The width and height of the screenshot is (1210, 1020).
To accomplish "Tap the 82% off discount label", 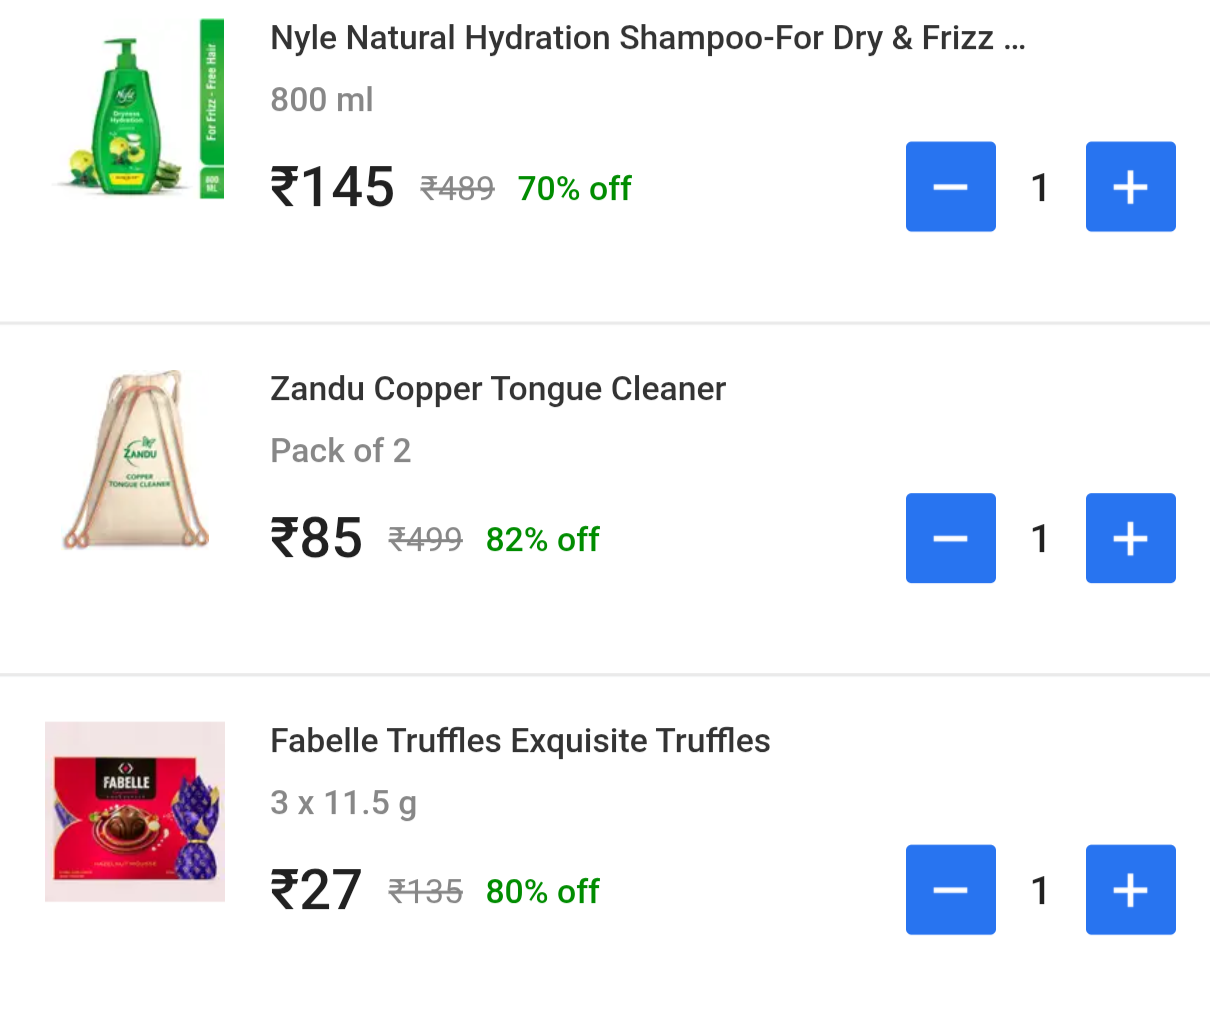I will pyautogui.click(x=542, y=540).
